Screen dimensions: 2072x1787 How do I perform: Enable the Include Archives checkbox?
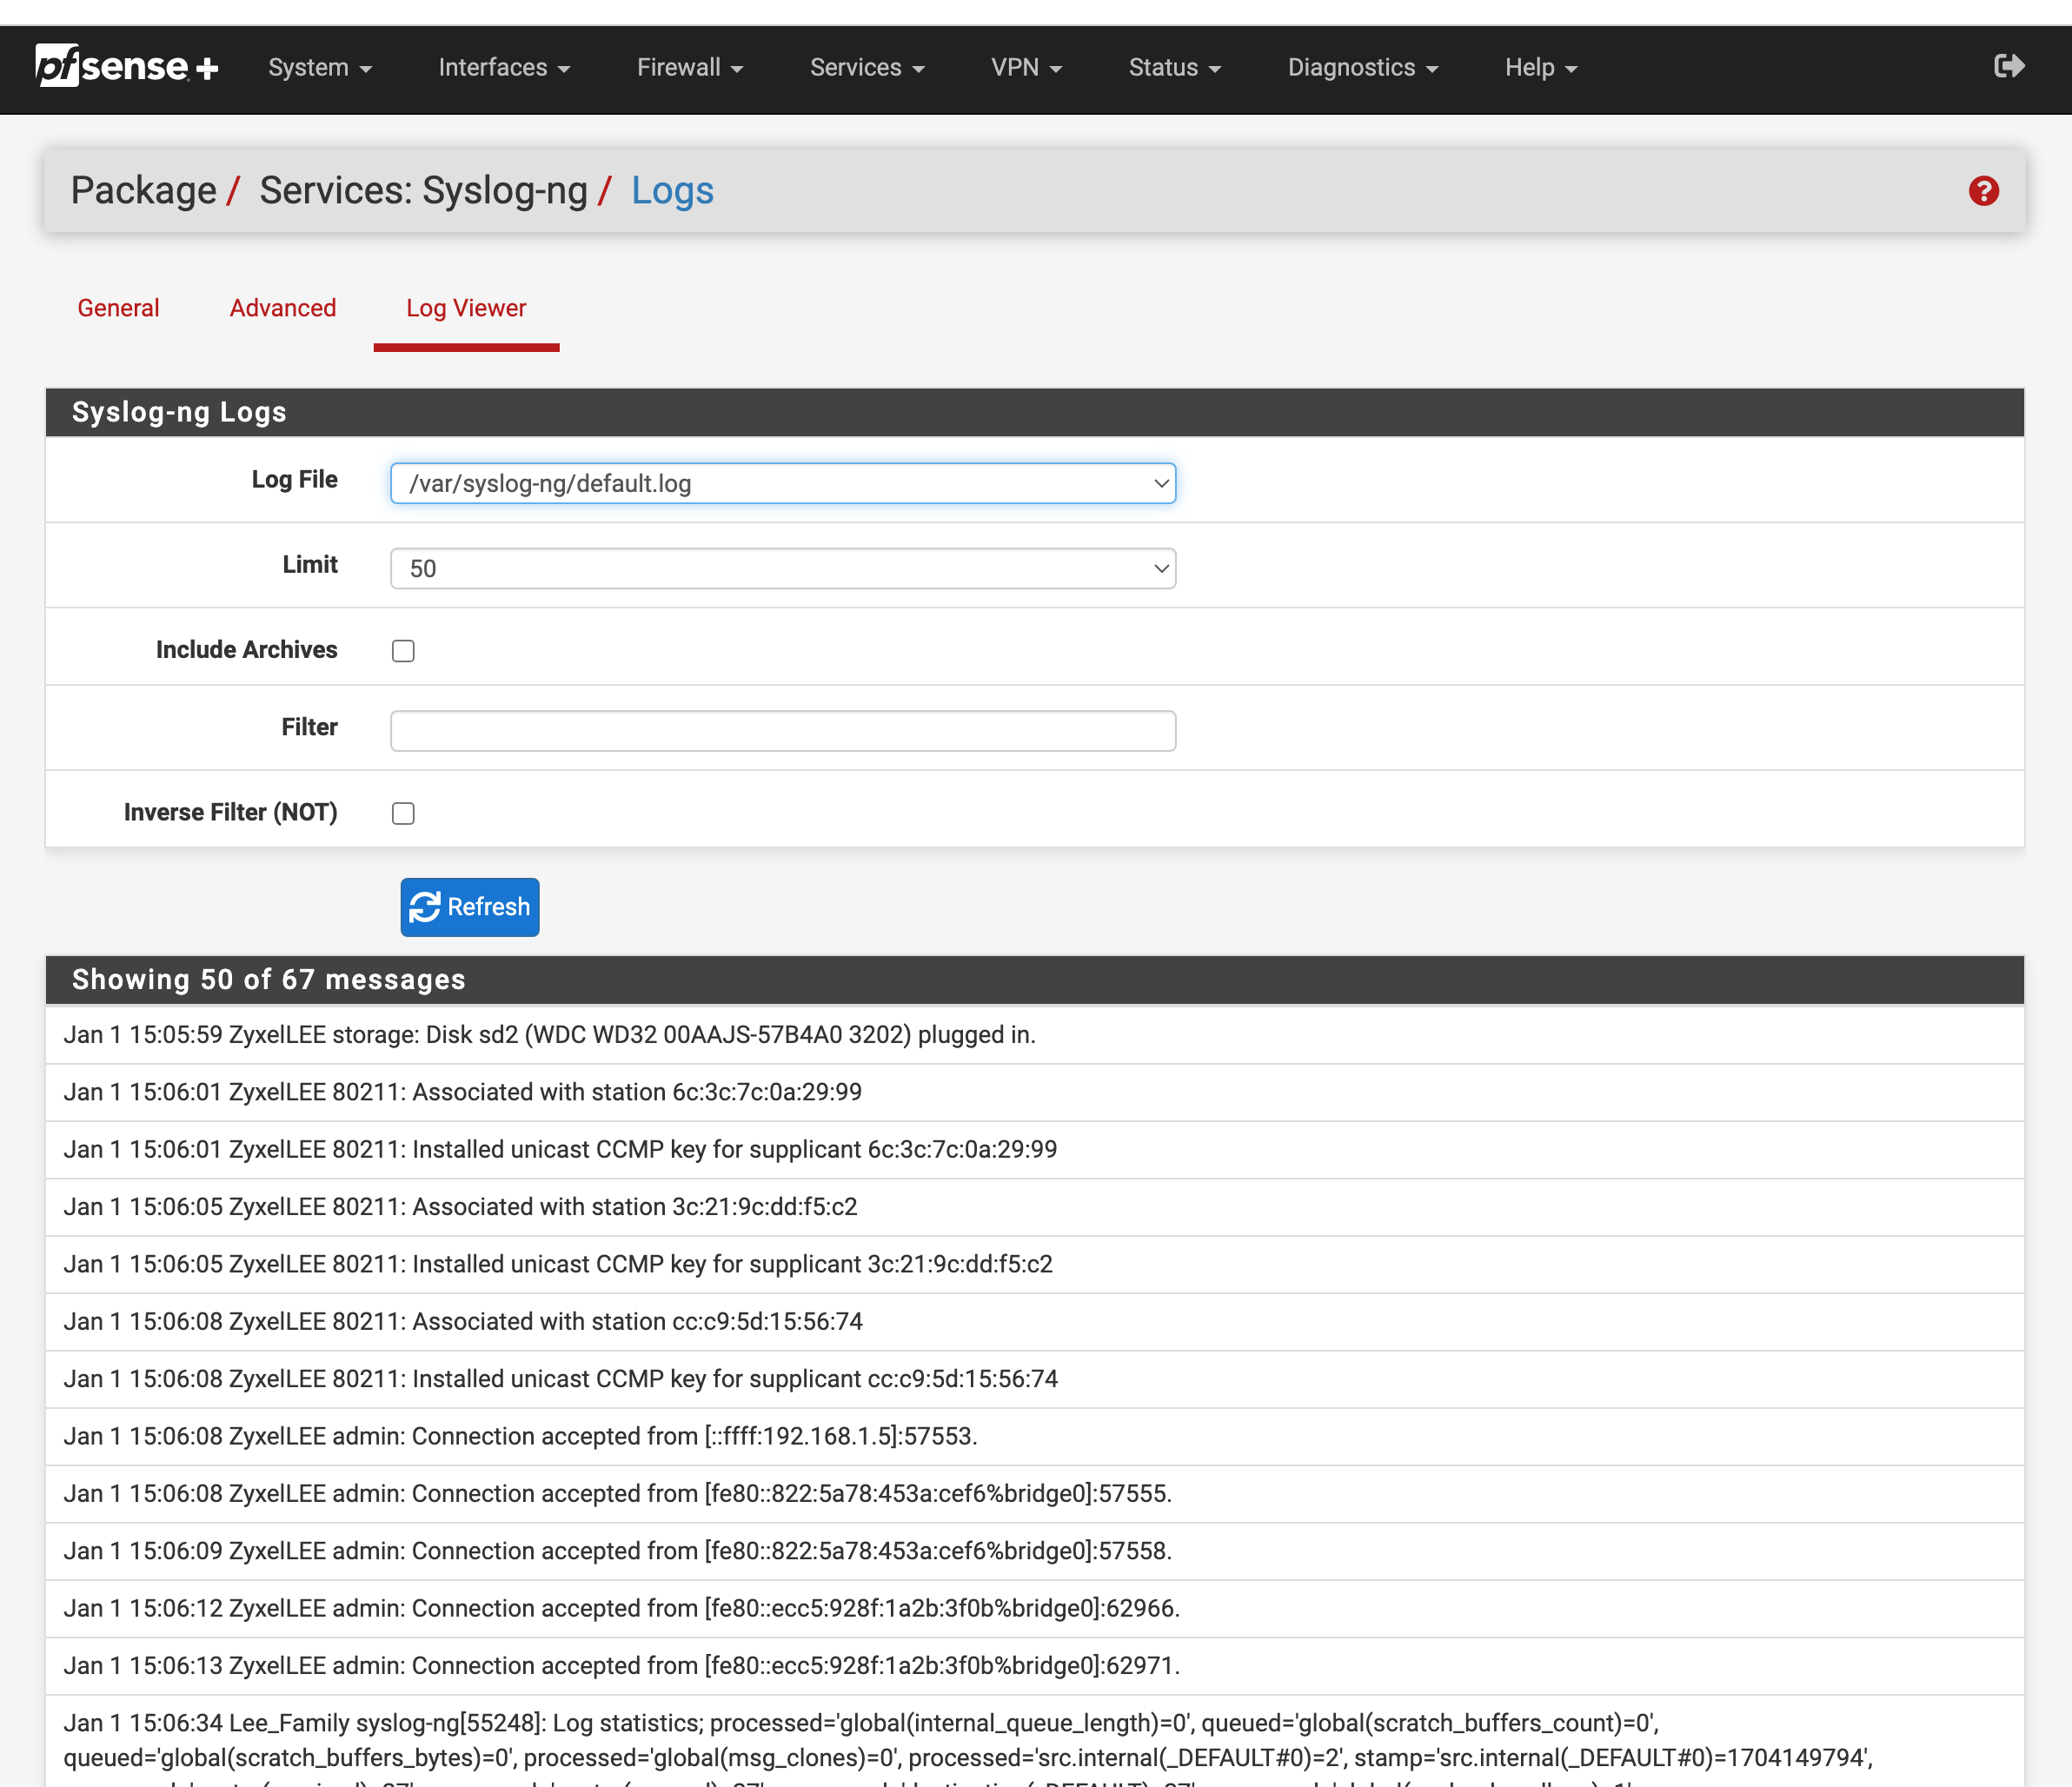(x=403, y=651)
